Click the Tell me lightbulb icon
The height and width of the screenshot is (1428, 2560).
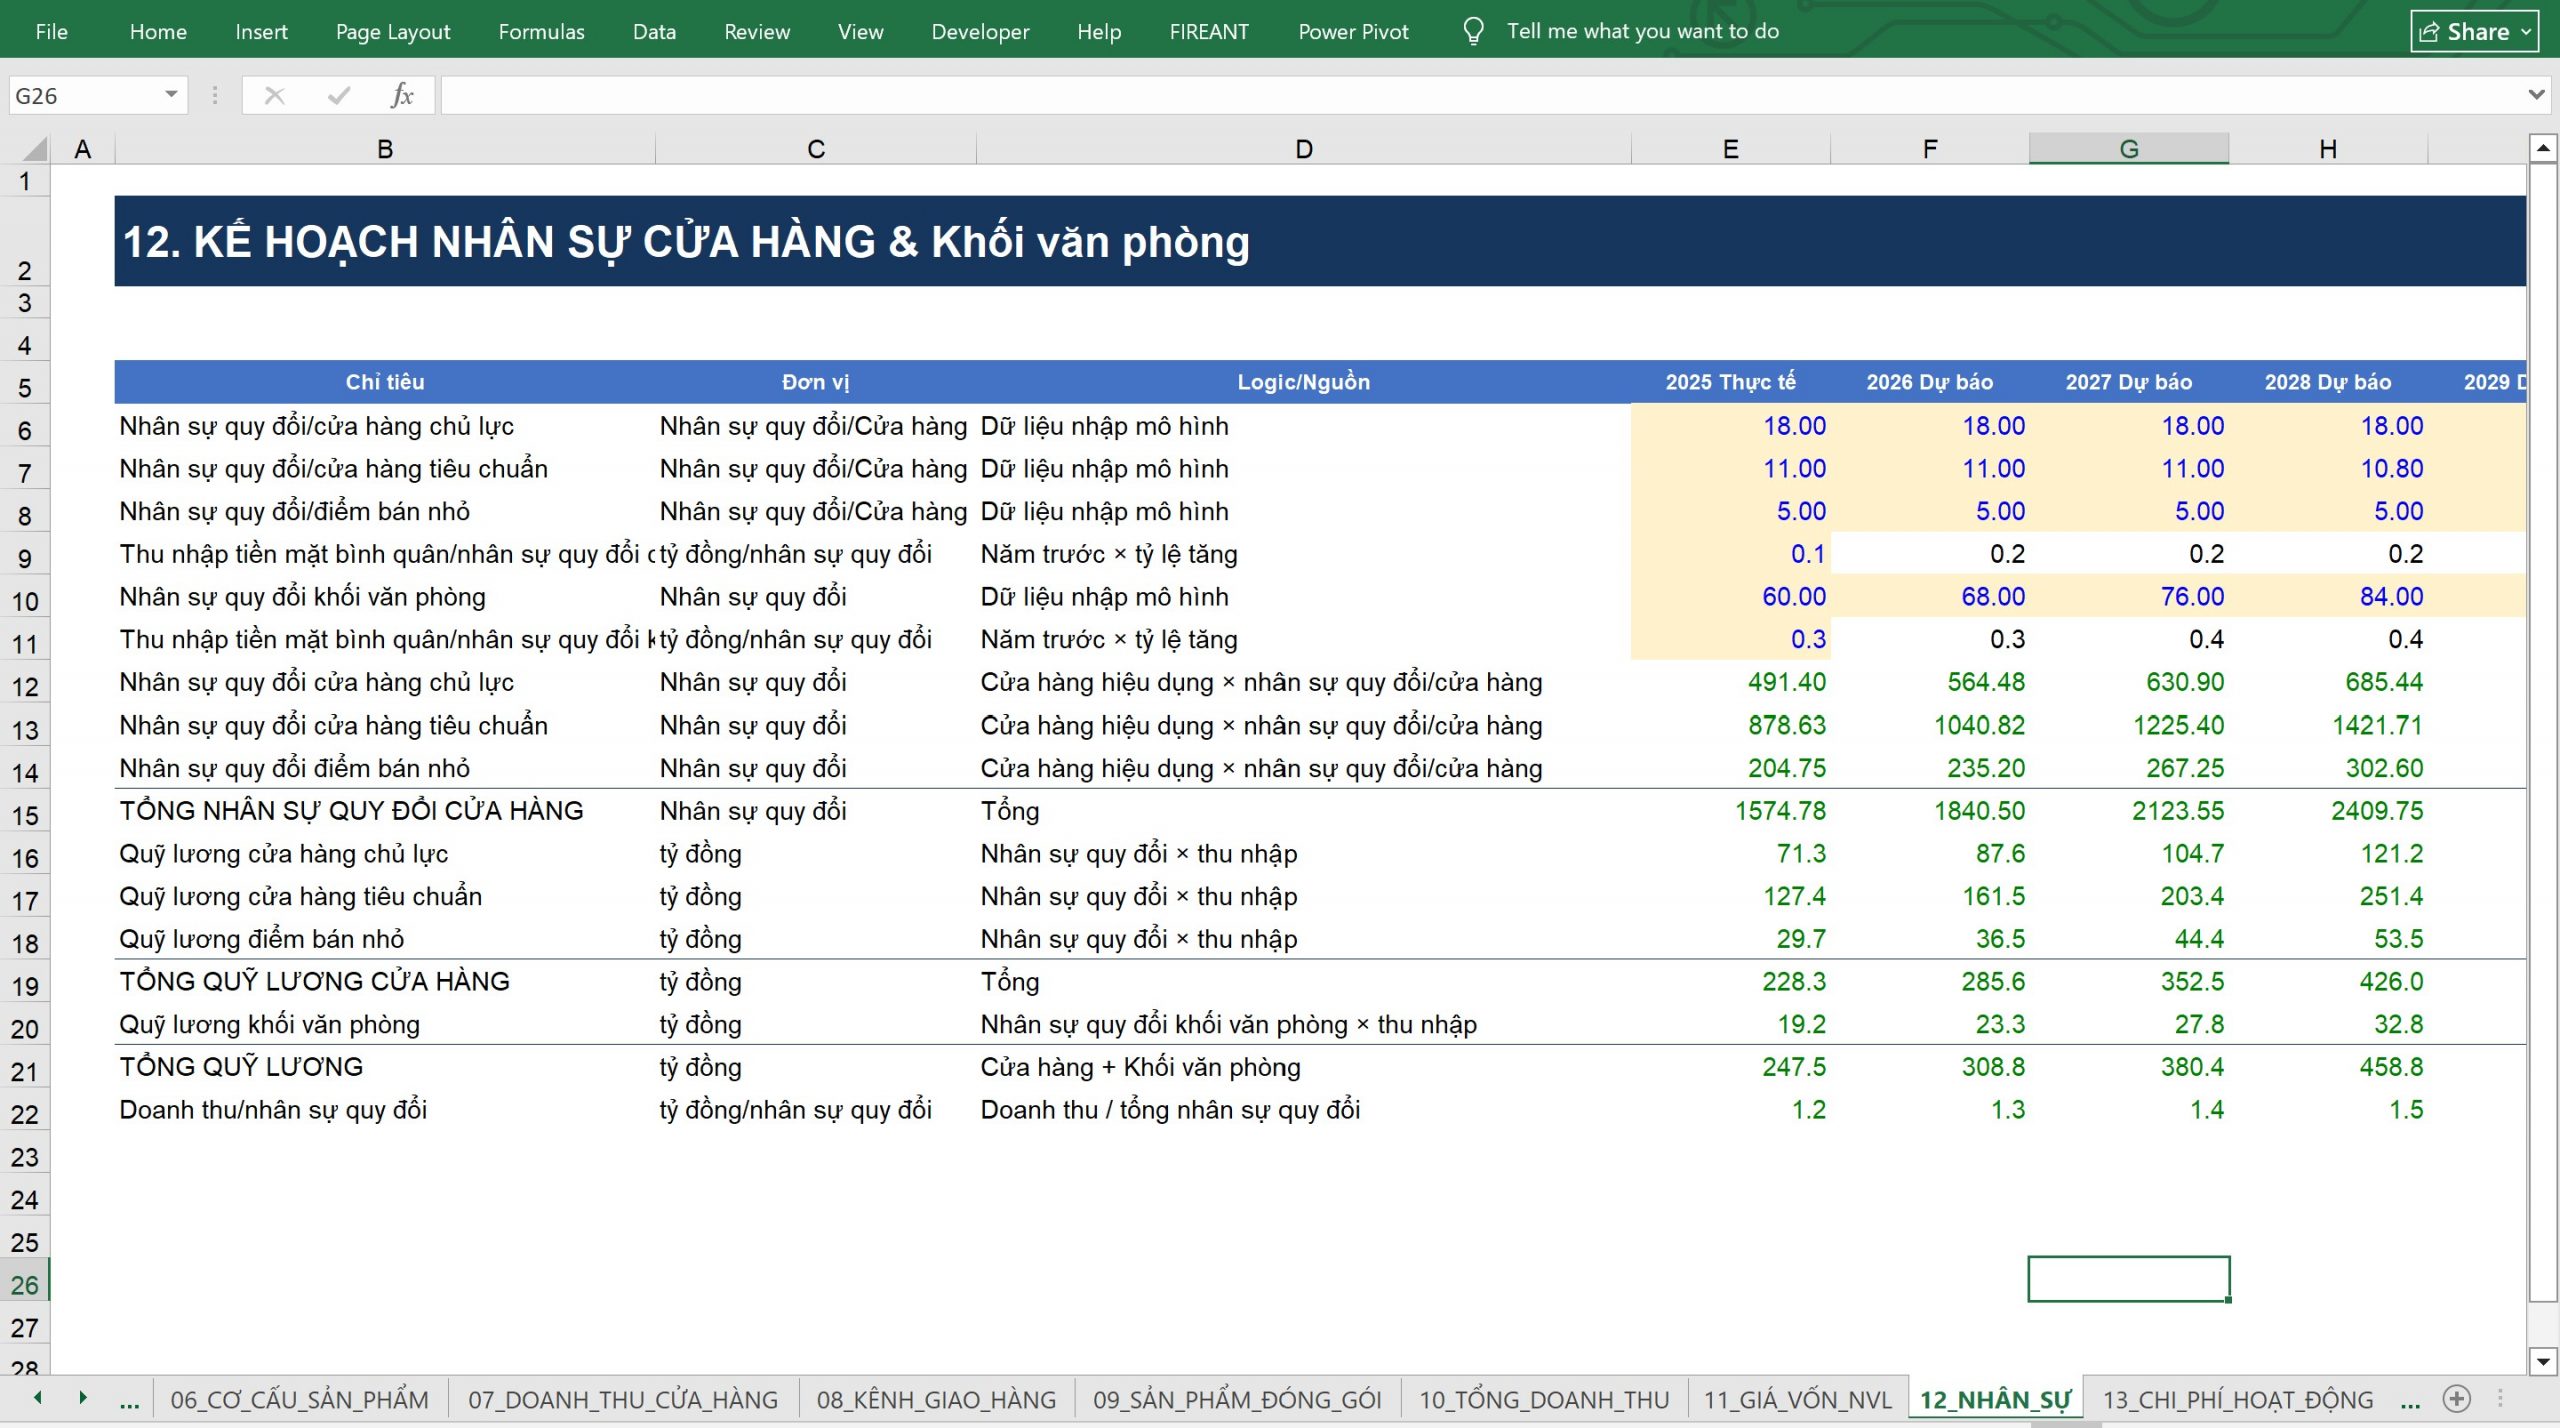click(x=1473, y=31)
